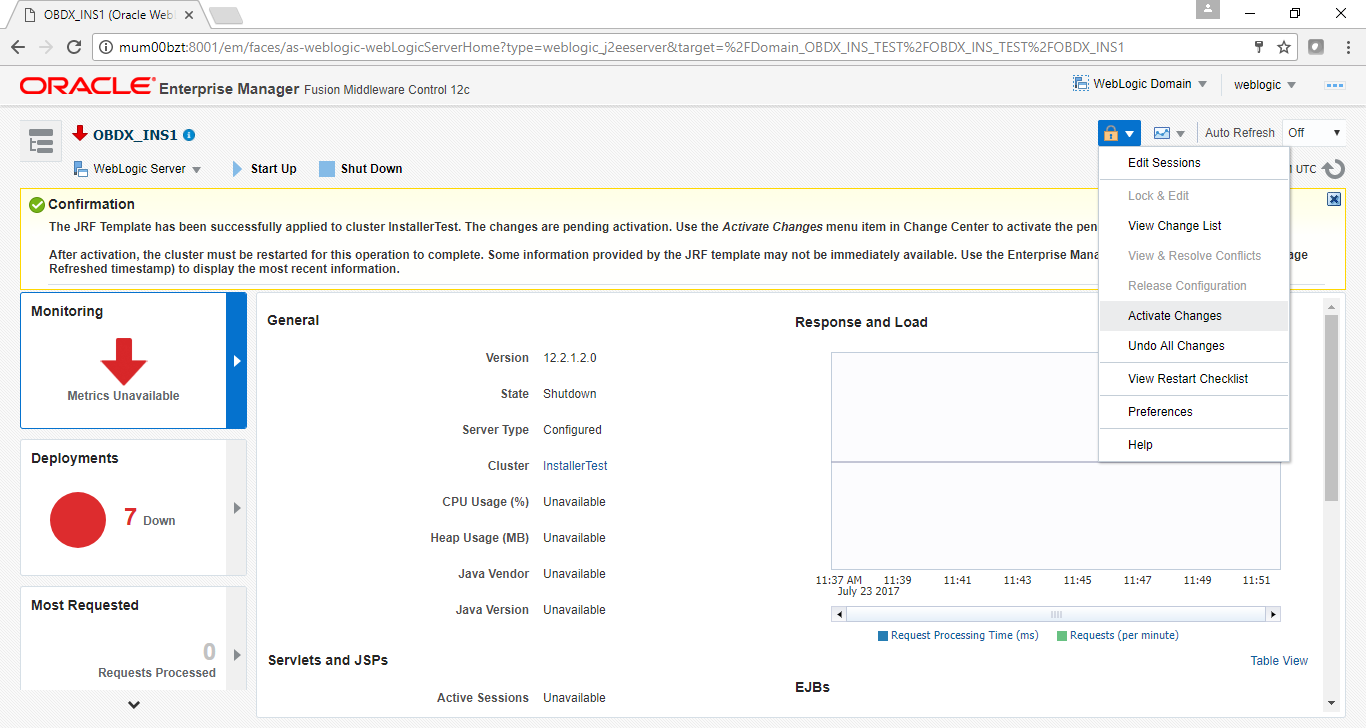Click the browser extension icon

tap(1316, 47)
